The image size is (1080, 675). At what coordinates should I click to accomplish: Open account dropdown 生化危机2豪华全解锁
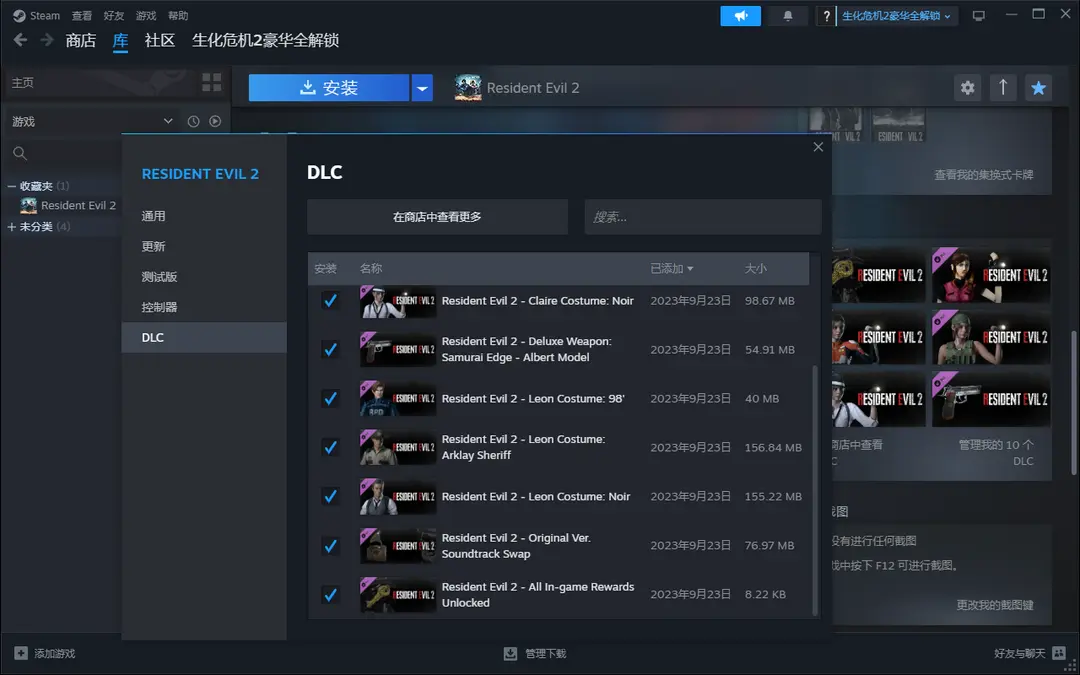pos(896,16)
